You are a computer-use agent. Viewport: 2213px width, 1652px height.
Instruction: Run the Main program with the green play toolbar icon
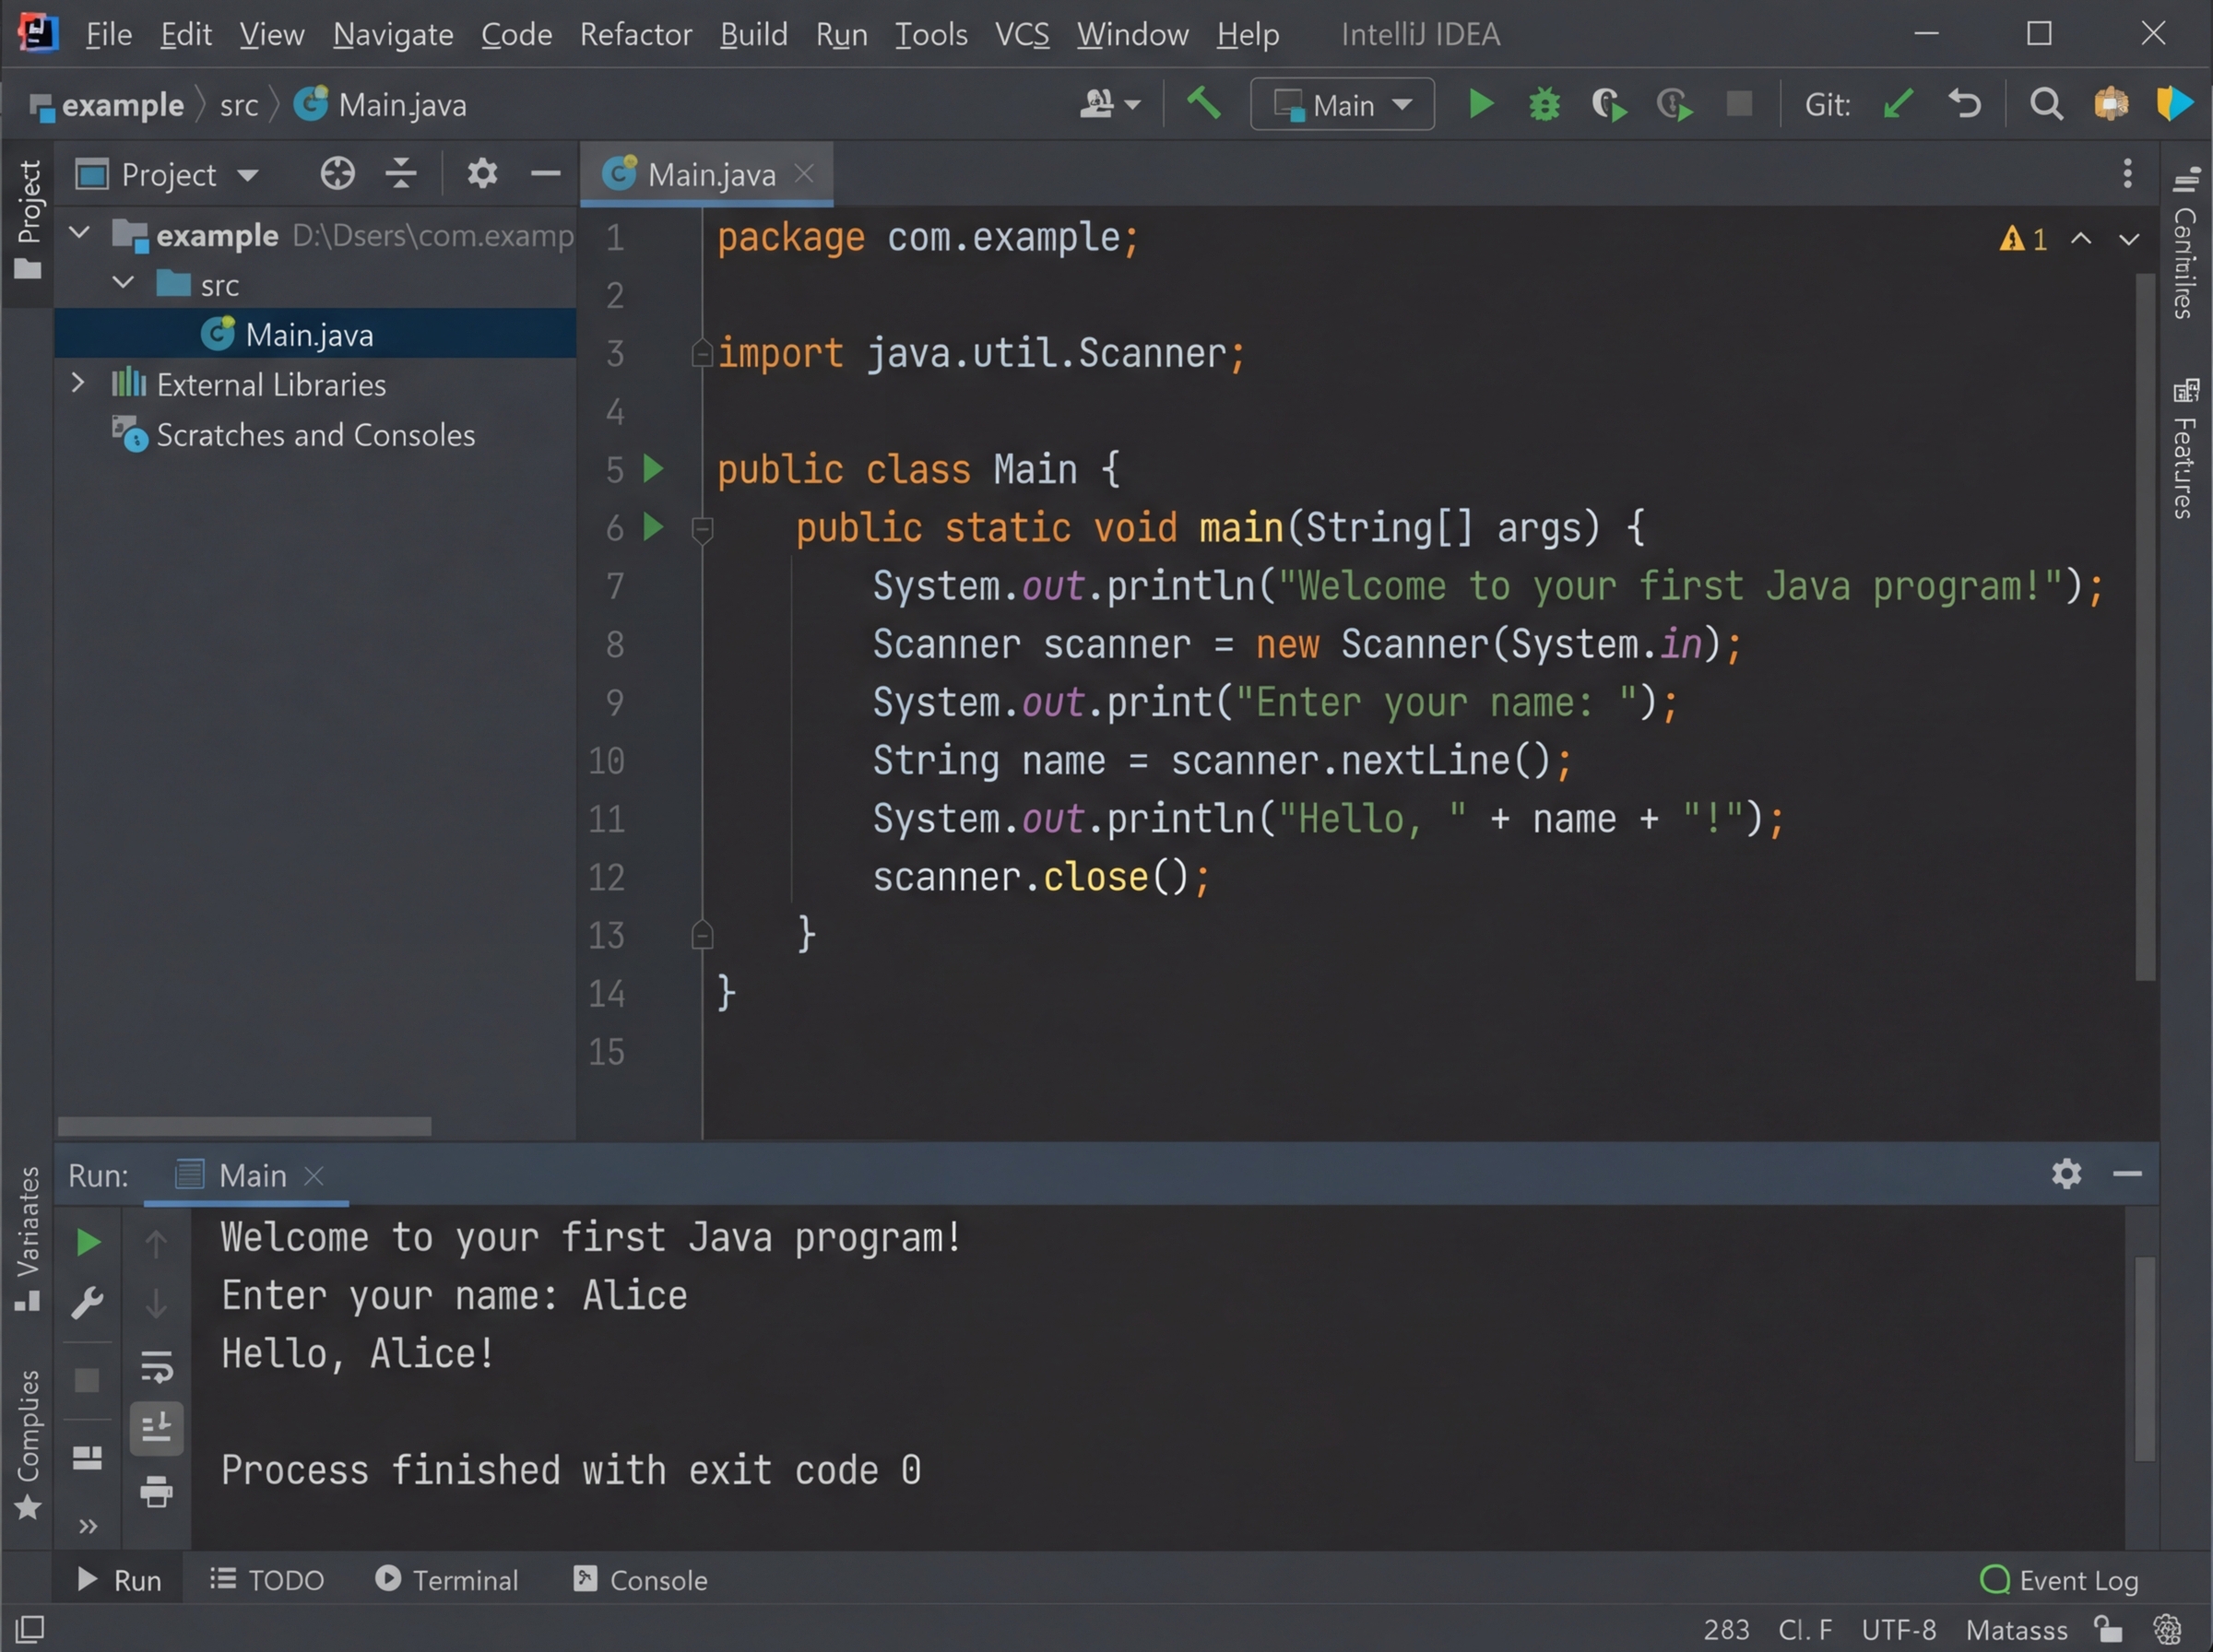[x=1480, y=103]
